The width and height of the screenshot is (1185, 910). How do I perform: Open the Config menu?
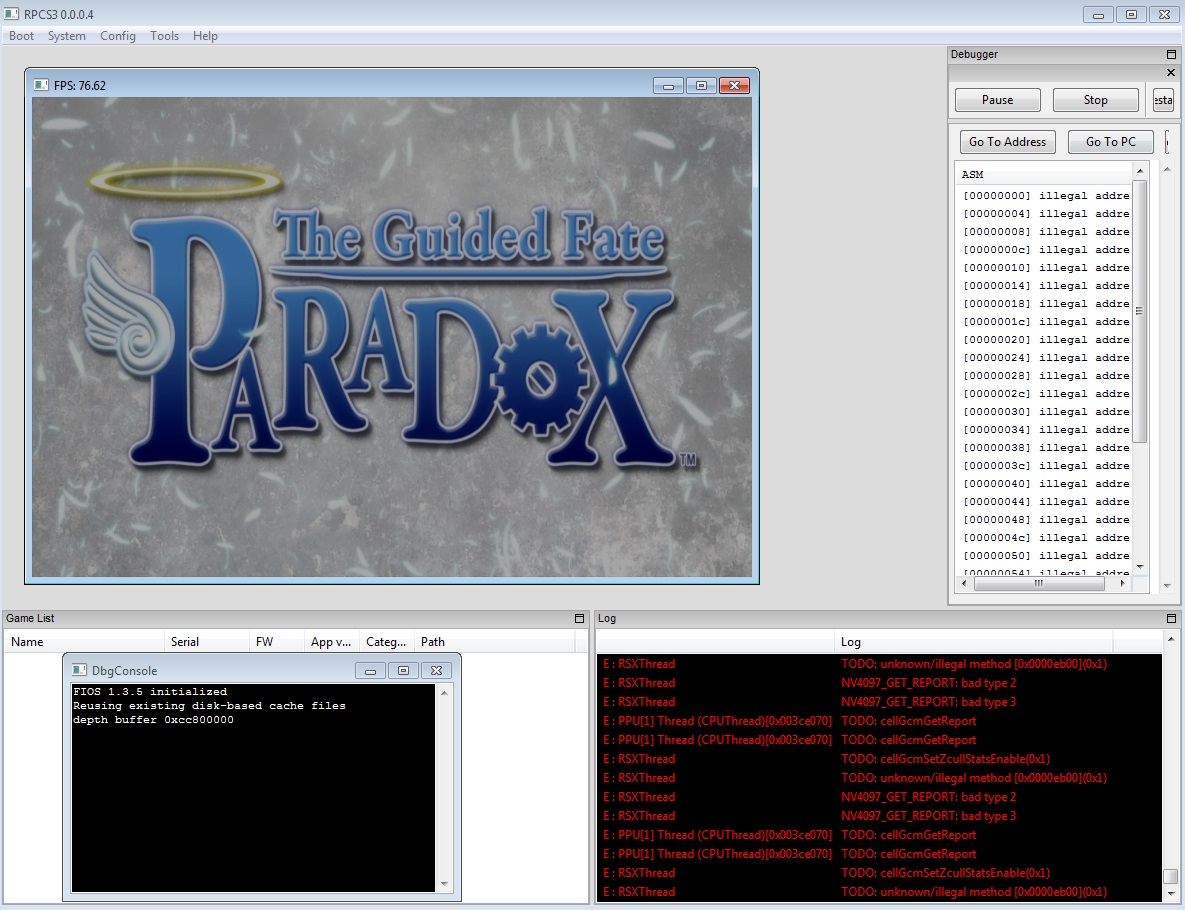(x=118, y=36)
